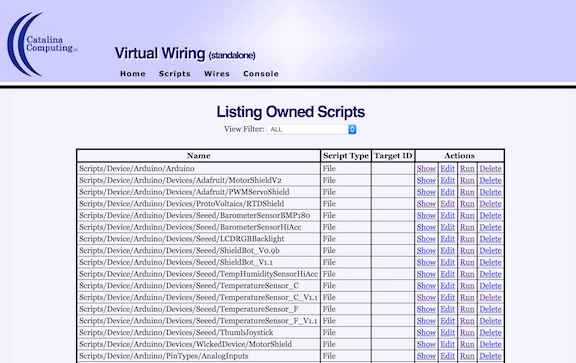
Task: Run the ShieldBot_V0.9b script
Action: click(467, 251)
